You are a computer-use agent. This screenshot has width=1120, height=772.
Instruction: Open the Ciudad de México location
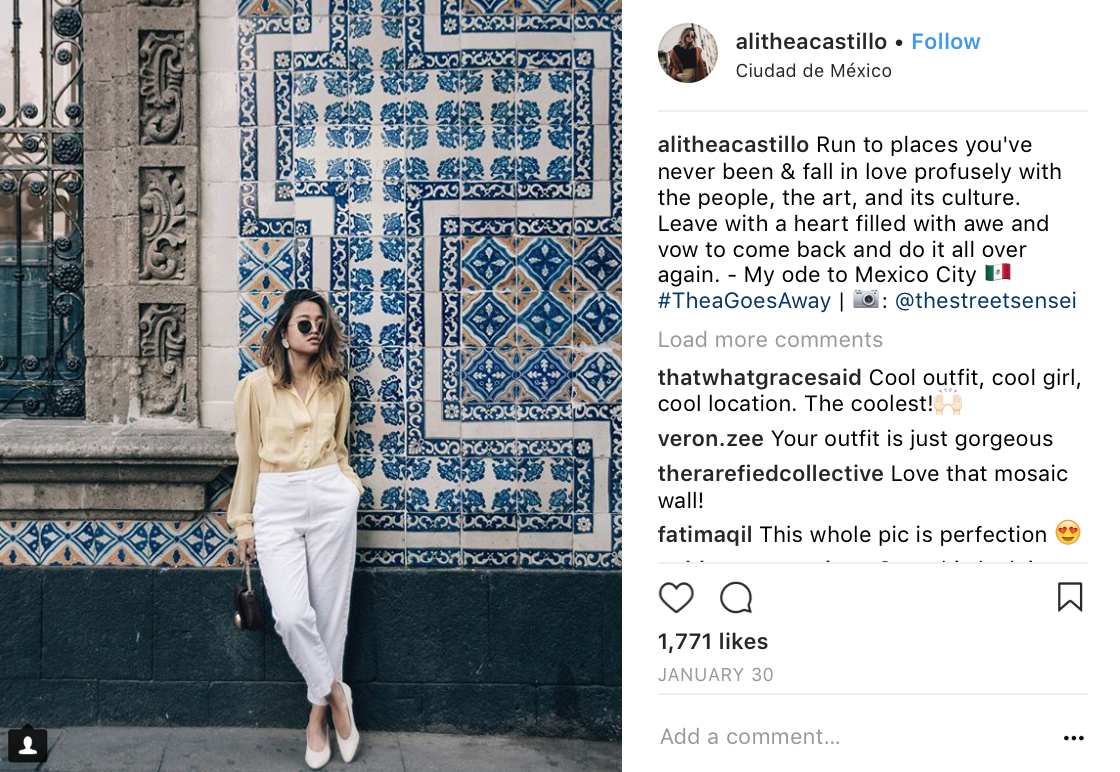pyautogui.click(x=813, y=71)
